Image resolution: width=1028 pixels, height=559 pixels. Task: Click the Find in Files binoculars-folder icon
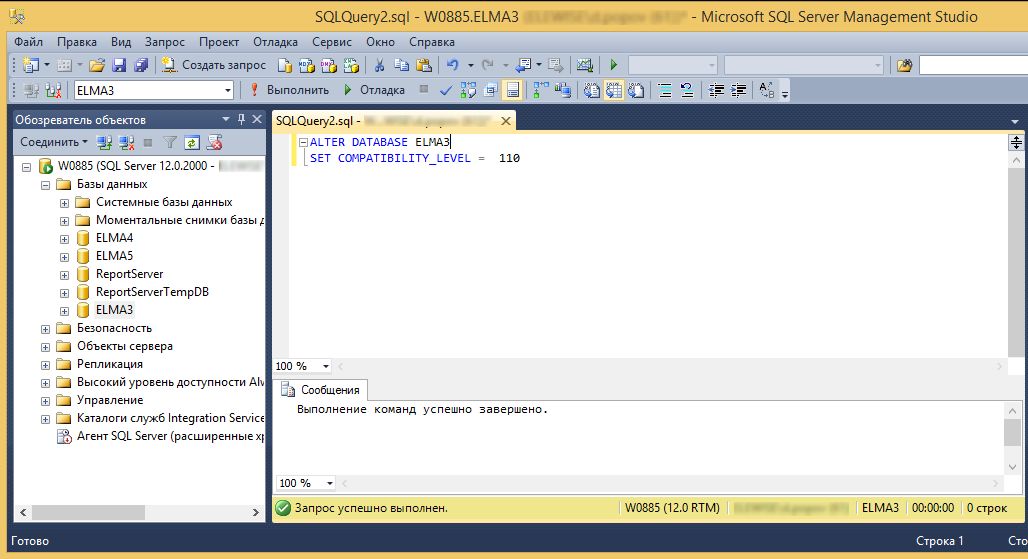point(905,65)
